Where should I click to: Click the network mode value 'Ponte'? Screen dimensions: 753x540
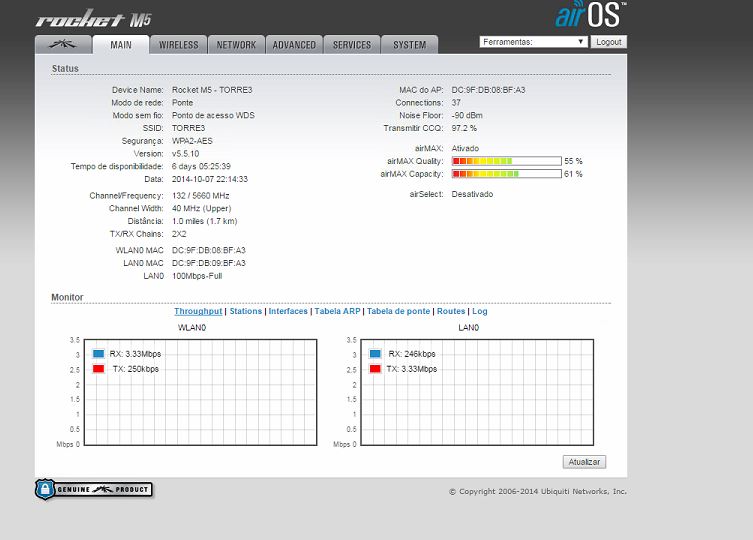tap(182, 103)
